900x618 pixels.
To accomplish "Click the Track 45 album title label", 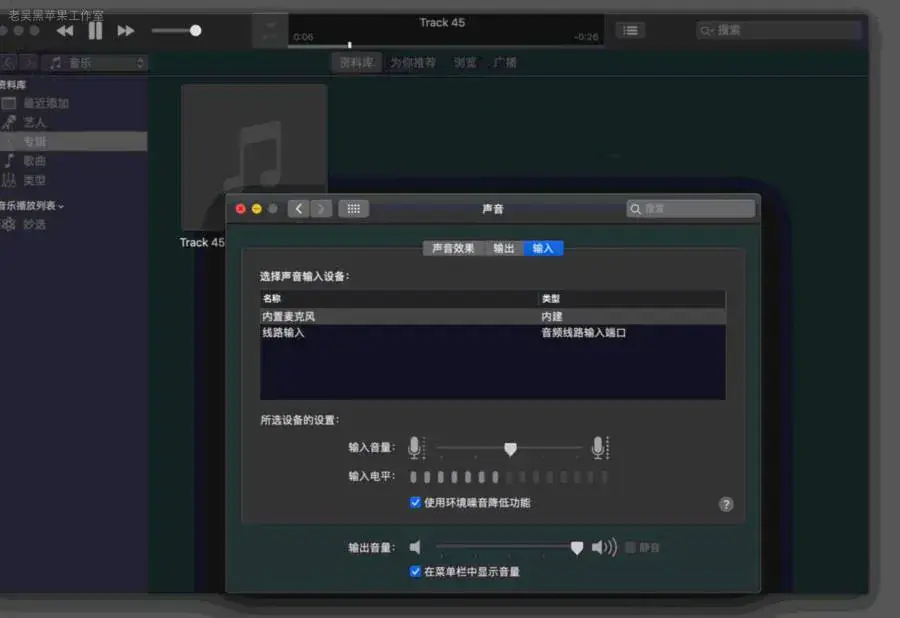I will click(x=202, y=242).
